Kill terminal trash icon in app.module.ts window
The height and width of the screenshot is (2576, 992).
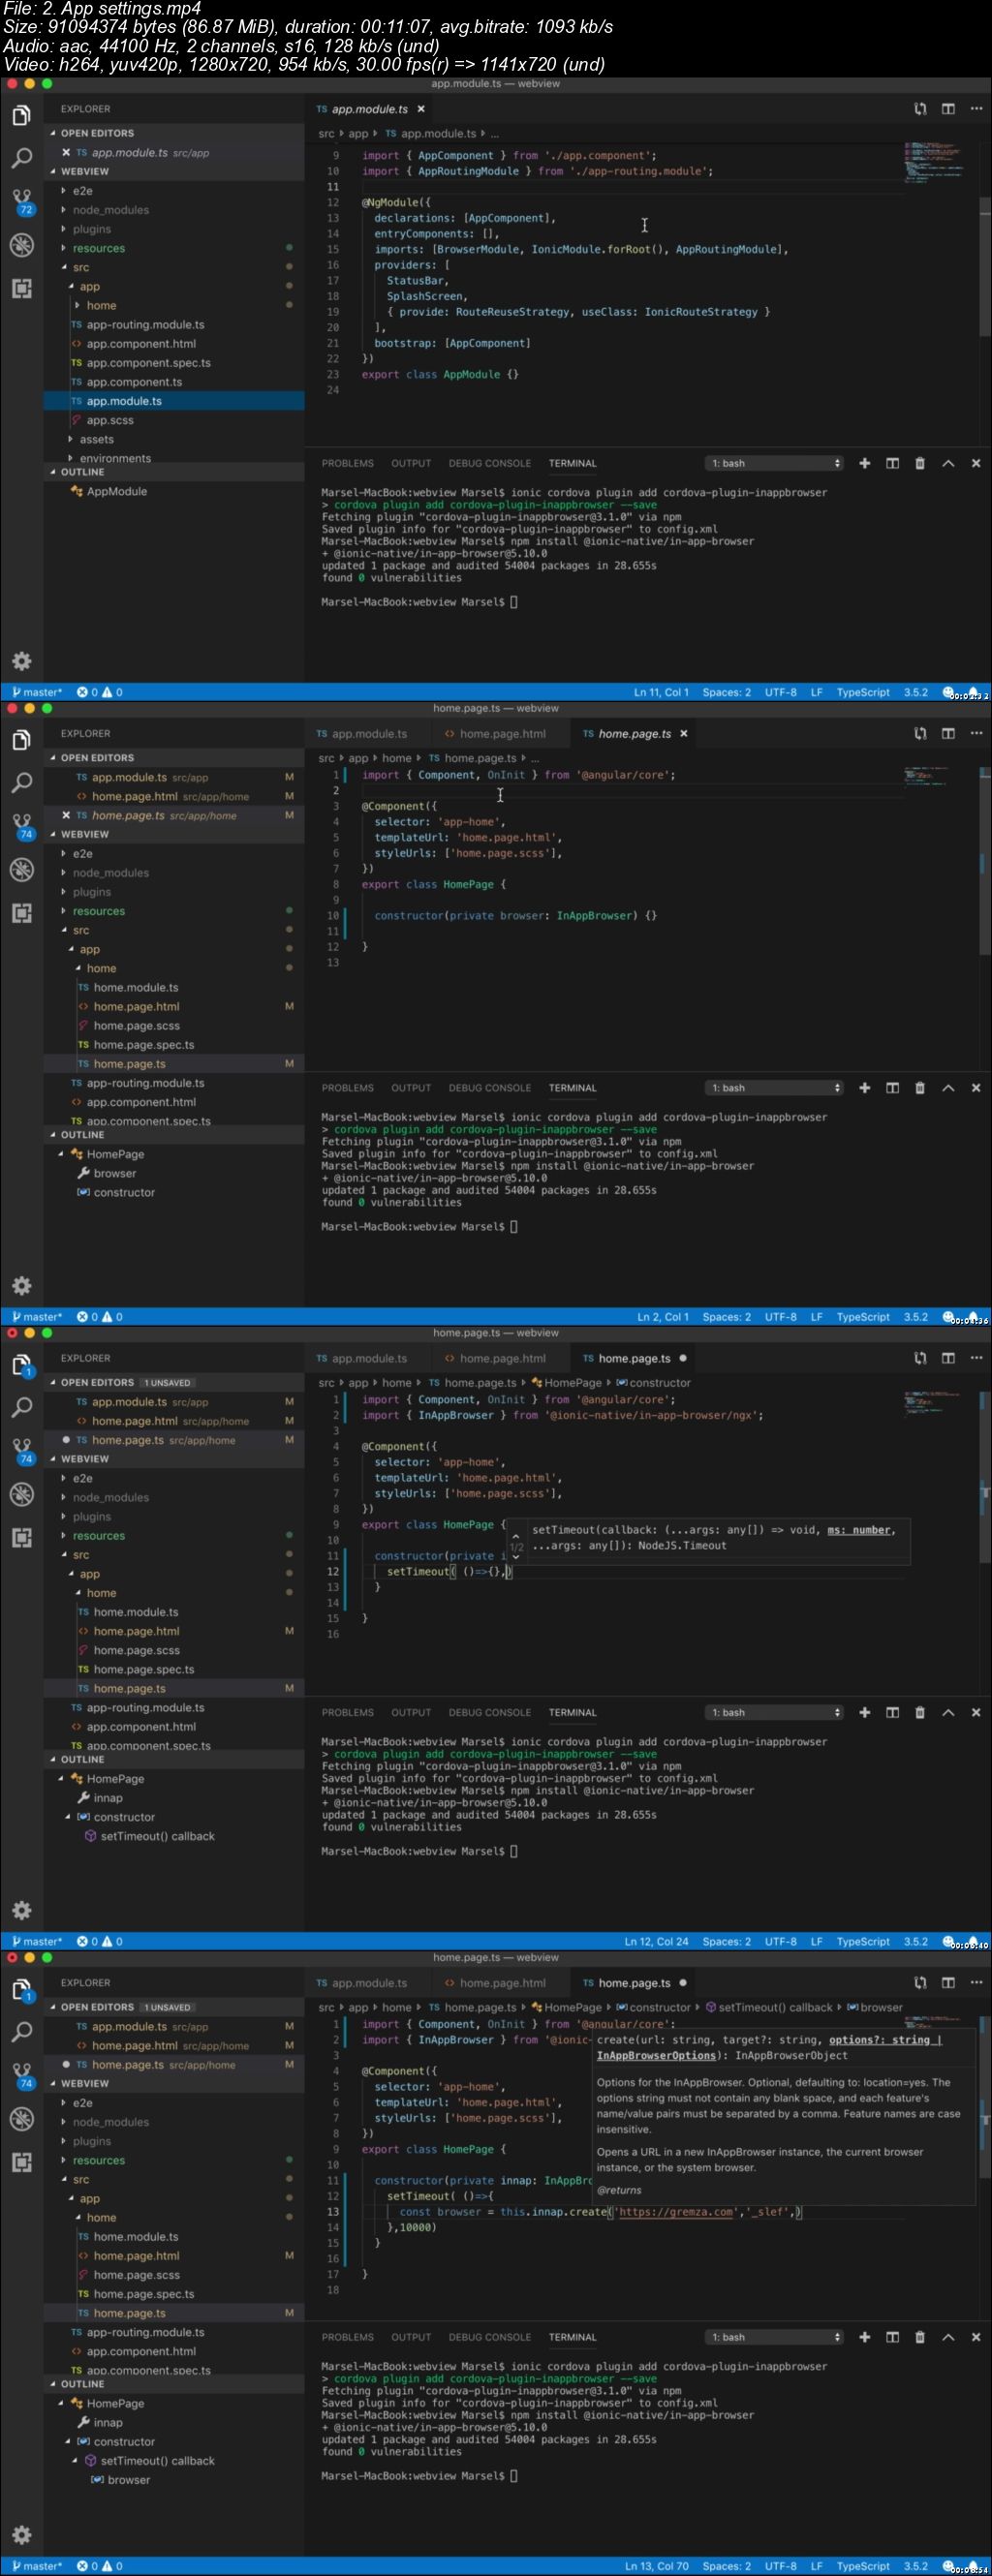coord(920,463)
